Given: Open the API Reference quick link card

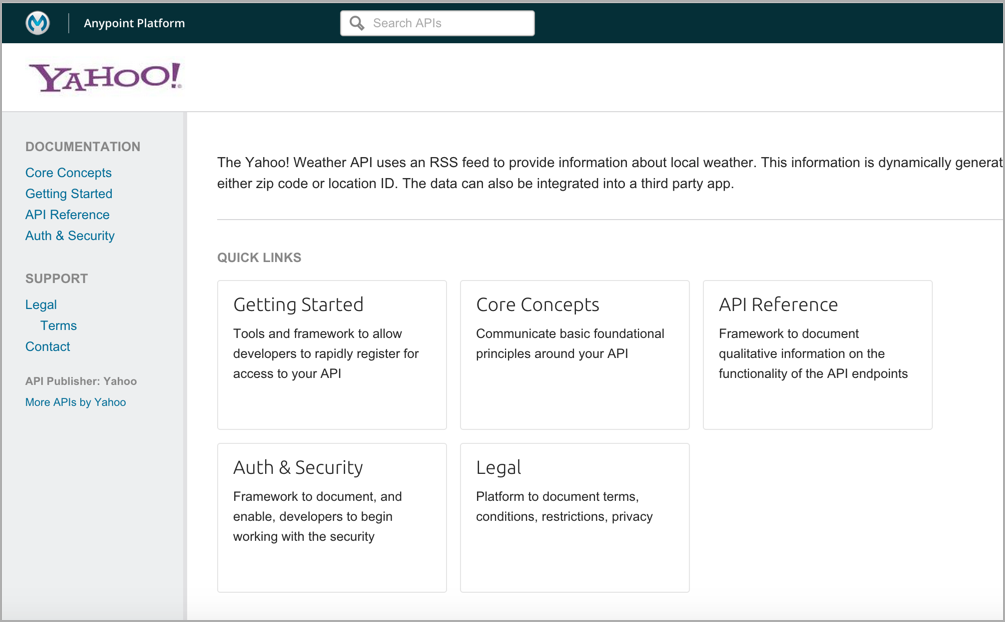Looking at the screenshot, I should coord(817,354).
